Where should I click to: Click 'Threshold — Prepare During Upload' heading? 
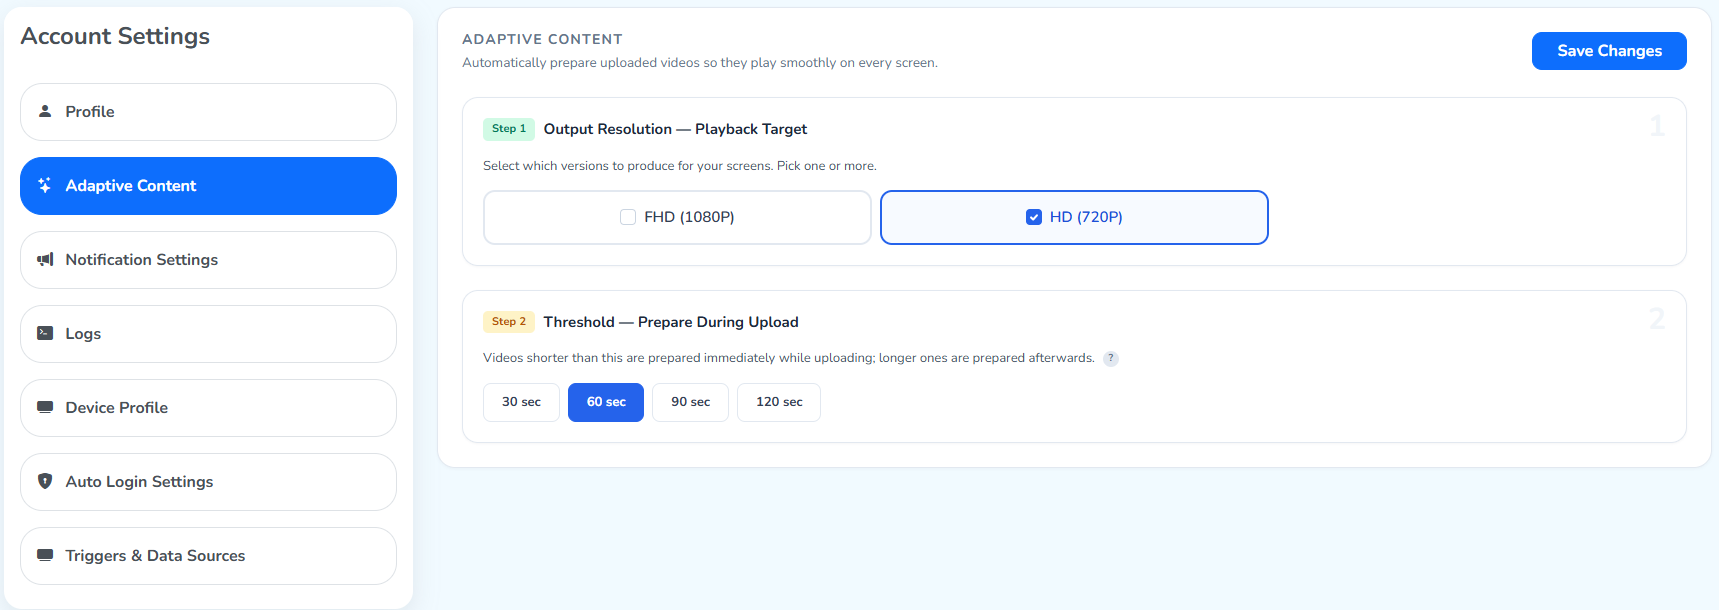coord(671,322)
